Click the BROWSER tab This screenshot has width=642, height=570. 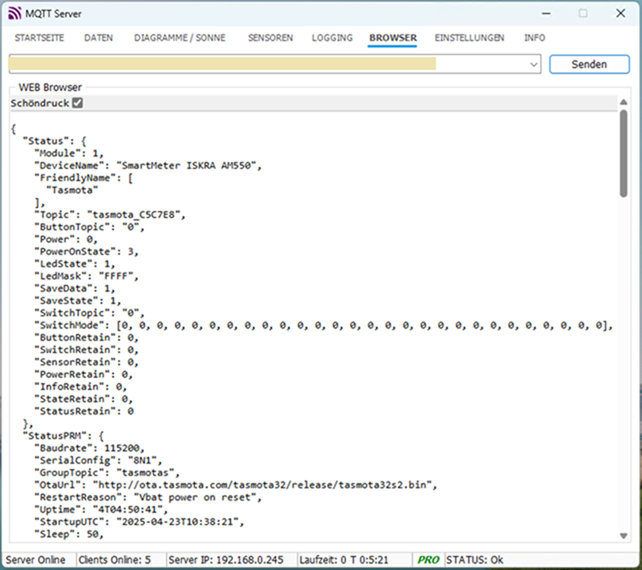(x=393, y=38)
